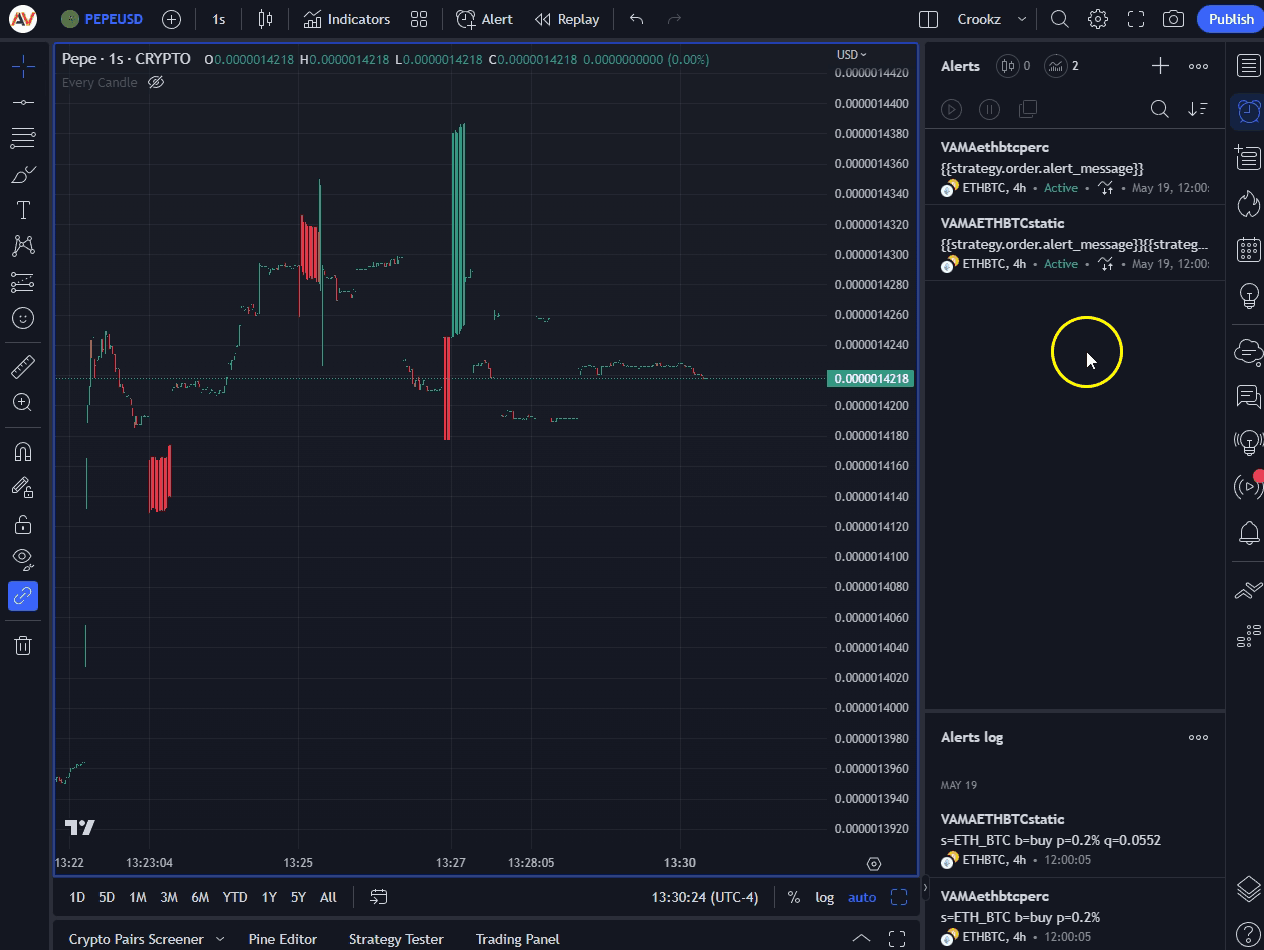
Task: Toggle visibility of Every Candle indicator
Action: click(x=156, y=82)
